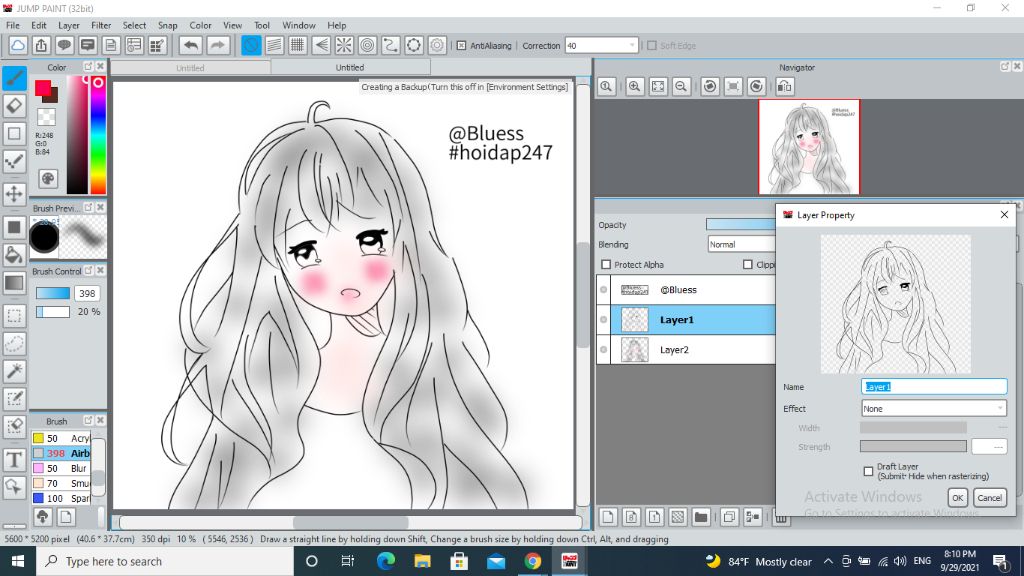Click the Undo arrow in toolbar
This screenshot has width=1024, height=576.
point(191,45)
